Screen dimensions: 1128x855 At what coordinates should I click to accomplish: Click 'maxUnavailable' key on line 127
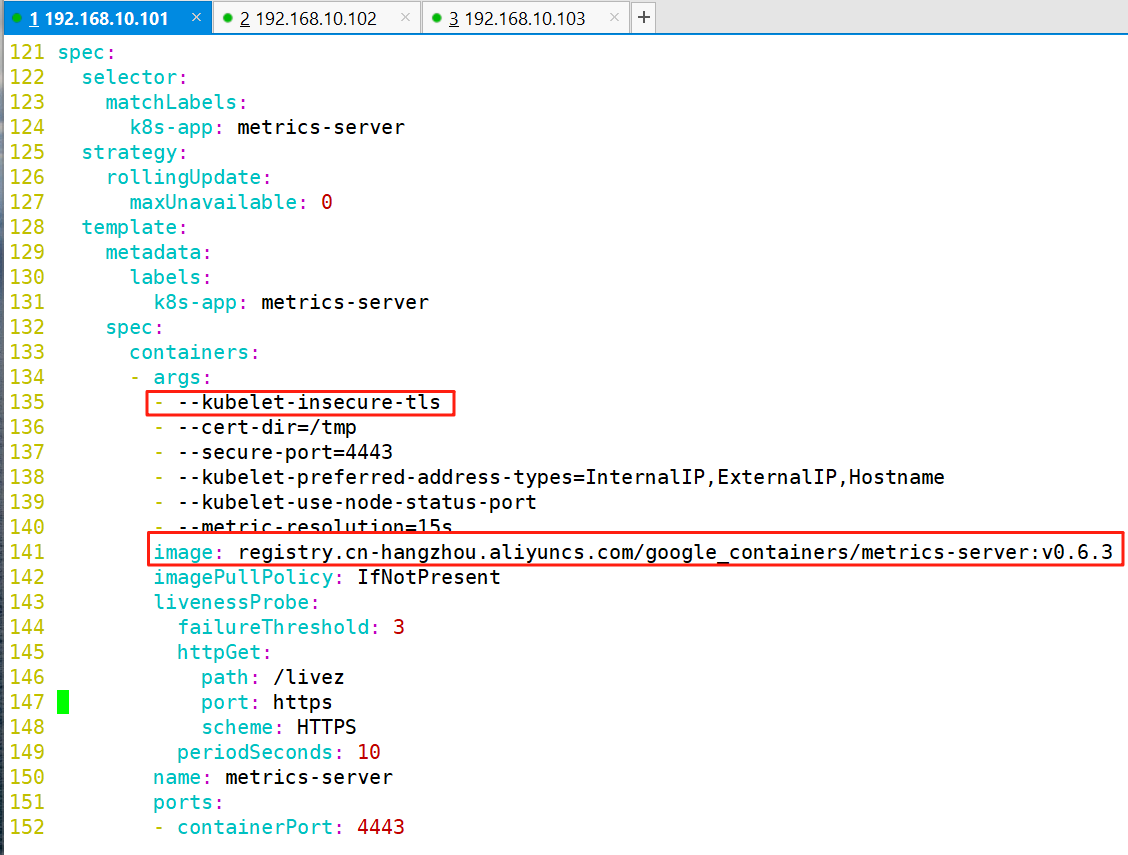[x=213, y=203]
